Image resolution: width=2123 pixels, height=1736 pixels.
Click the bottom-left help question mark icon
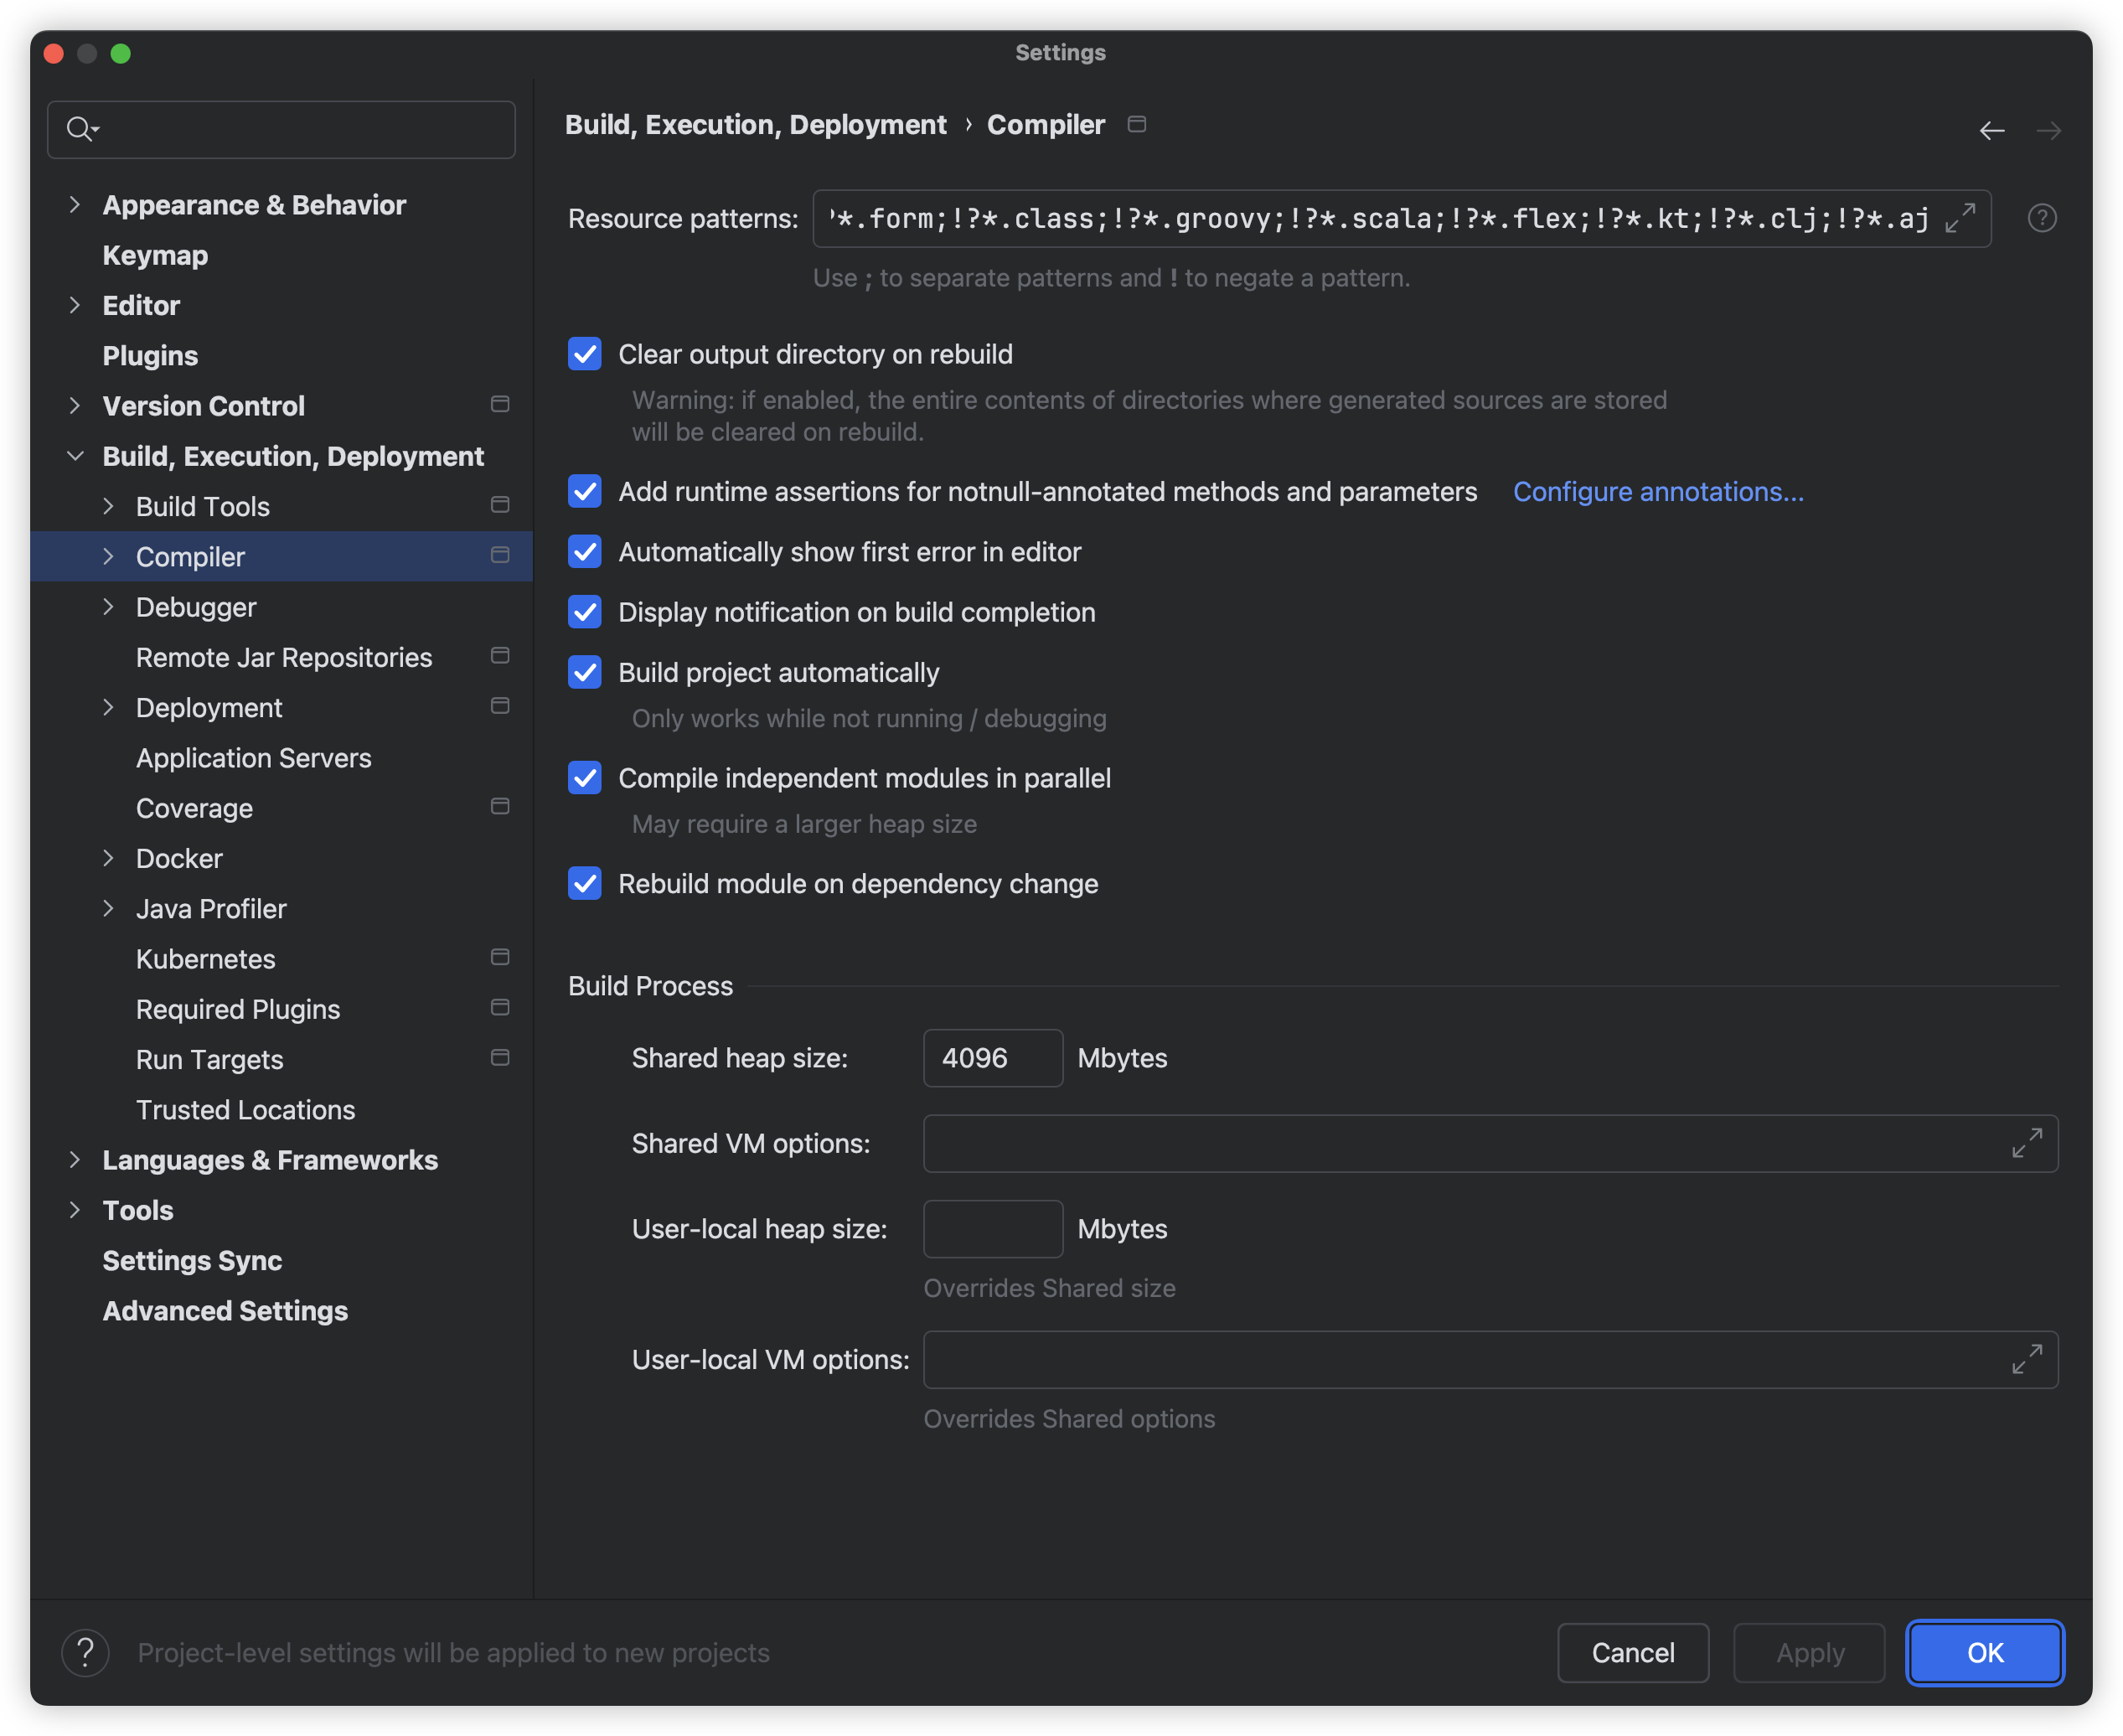86,1652
